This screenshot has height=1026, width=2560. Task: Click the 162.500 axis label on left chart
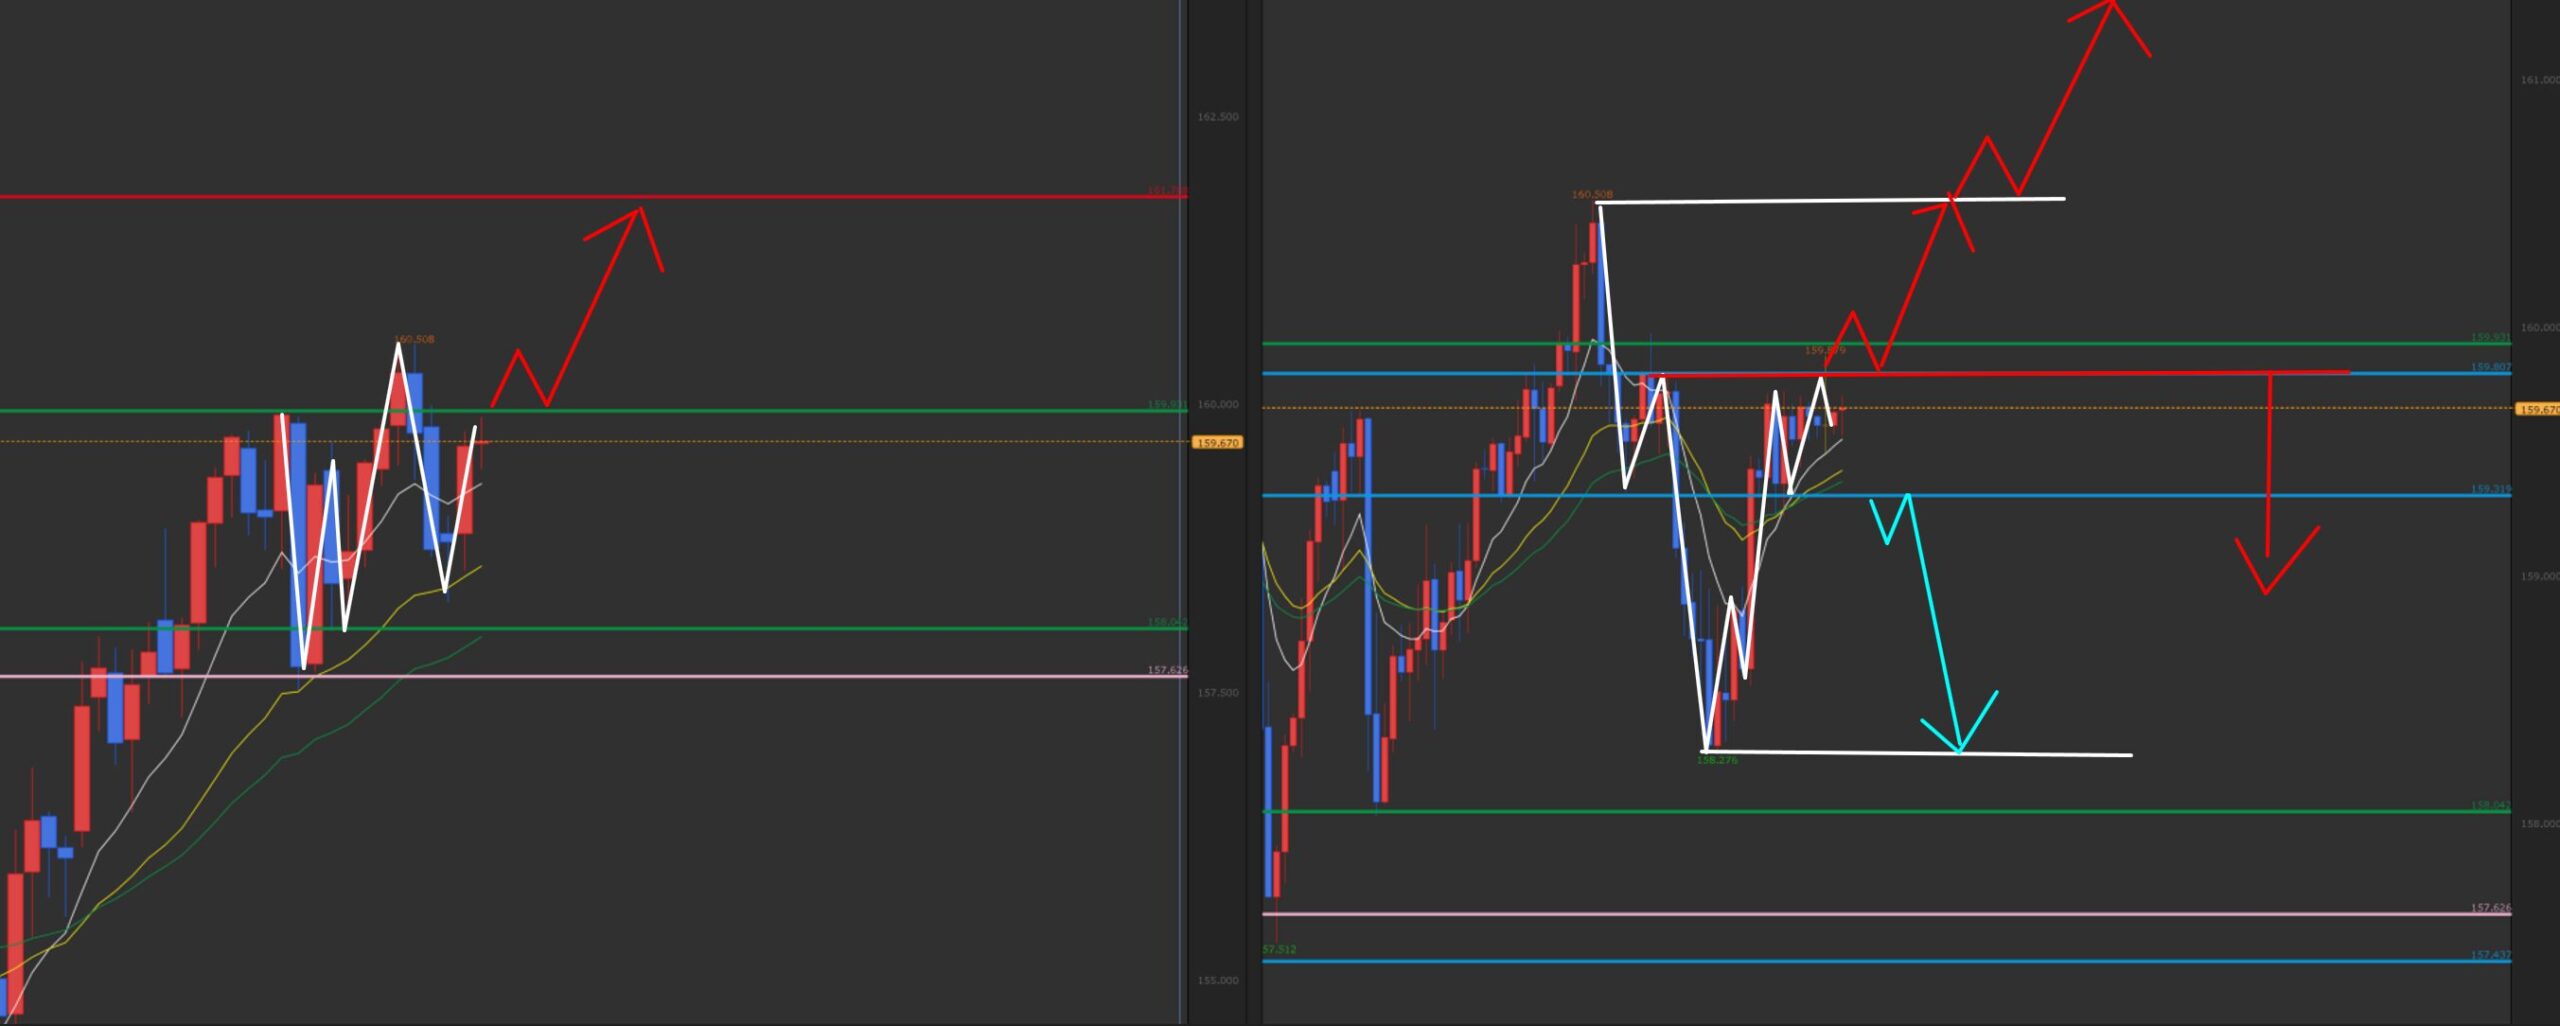1217,117
